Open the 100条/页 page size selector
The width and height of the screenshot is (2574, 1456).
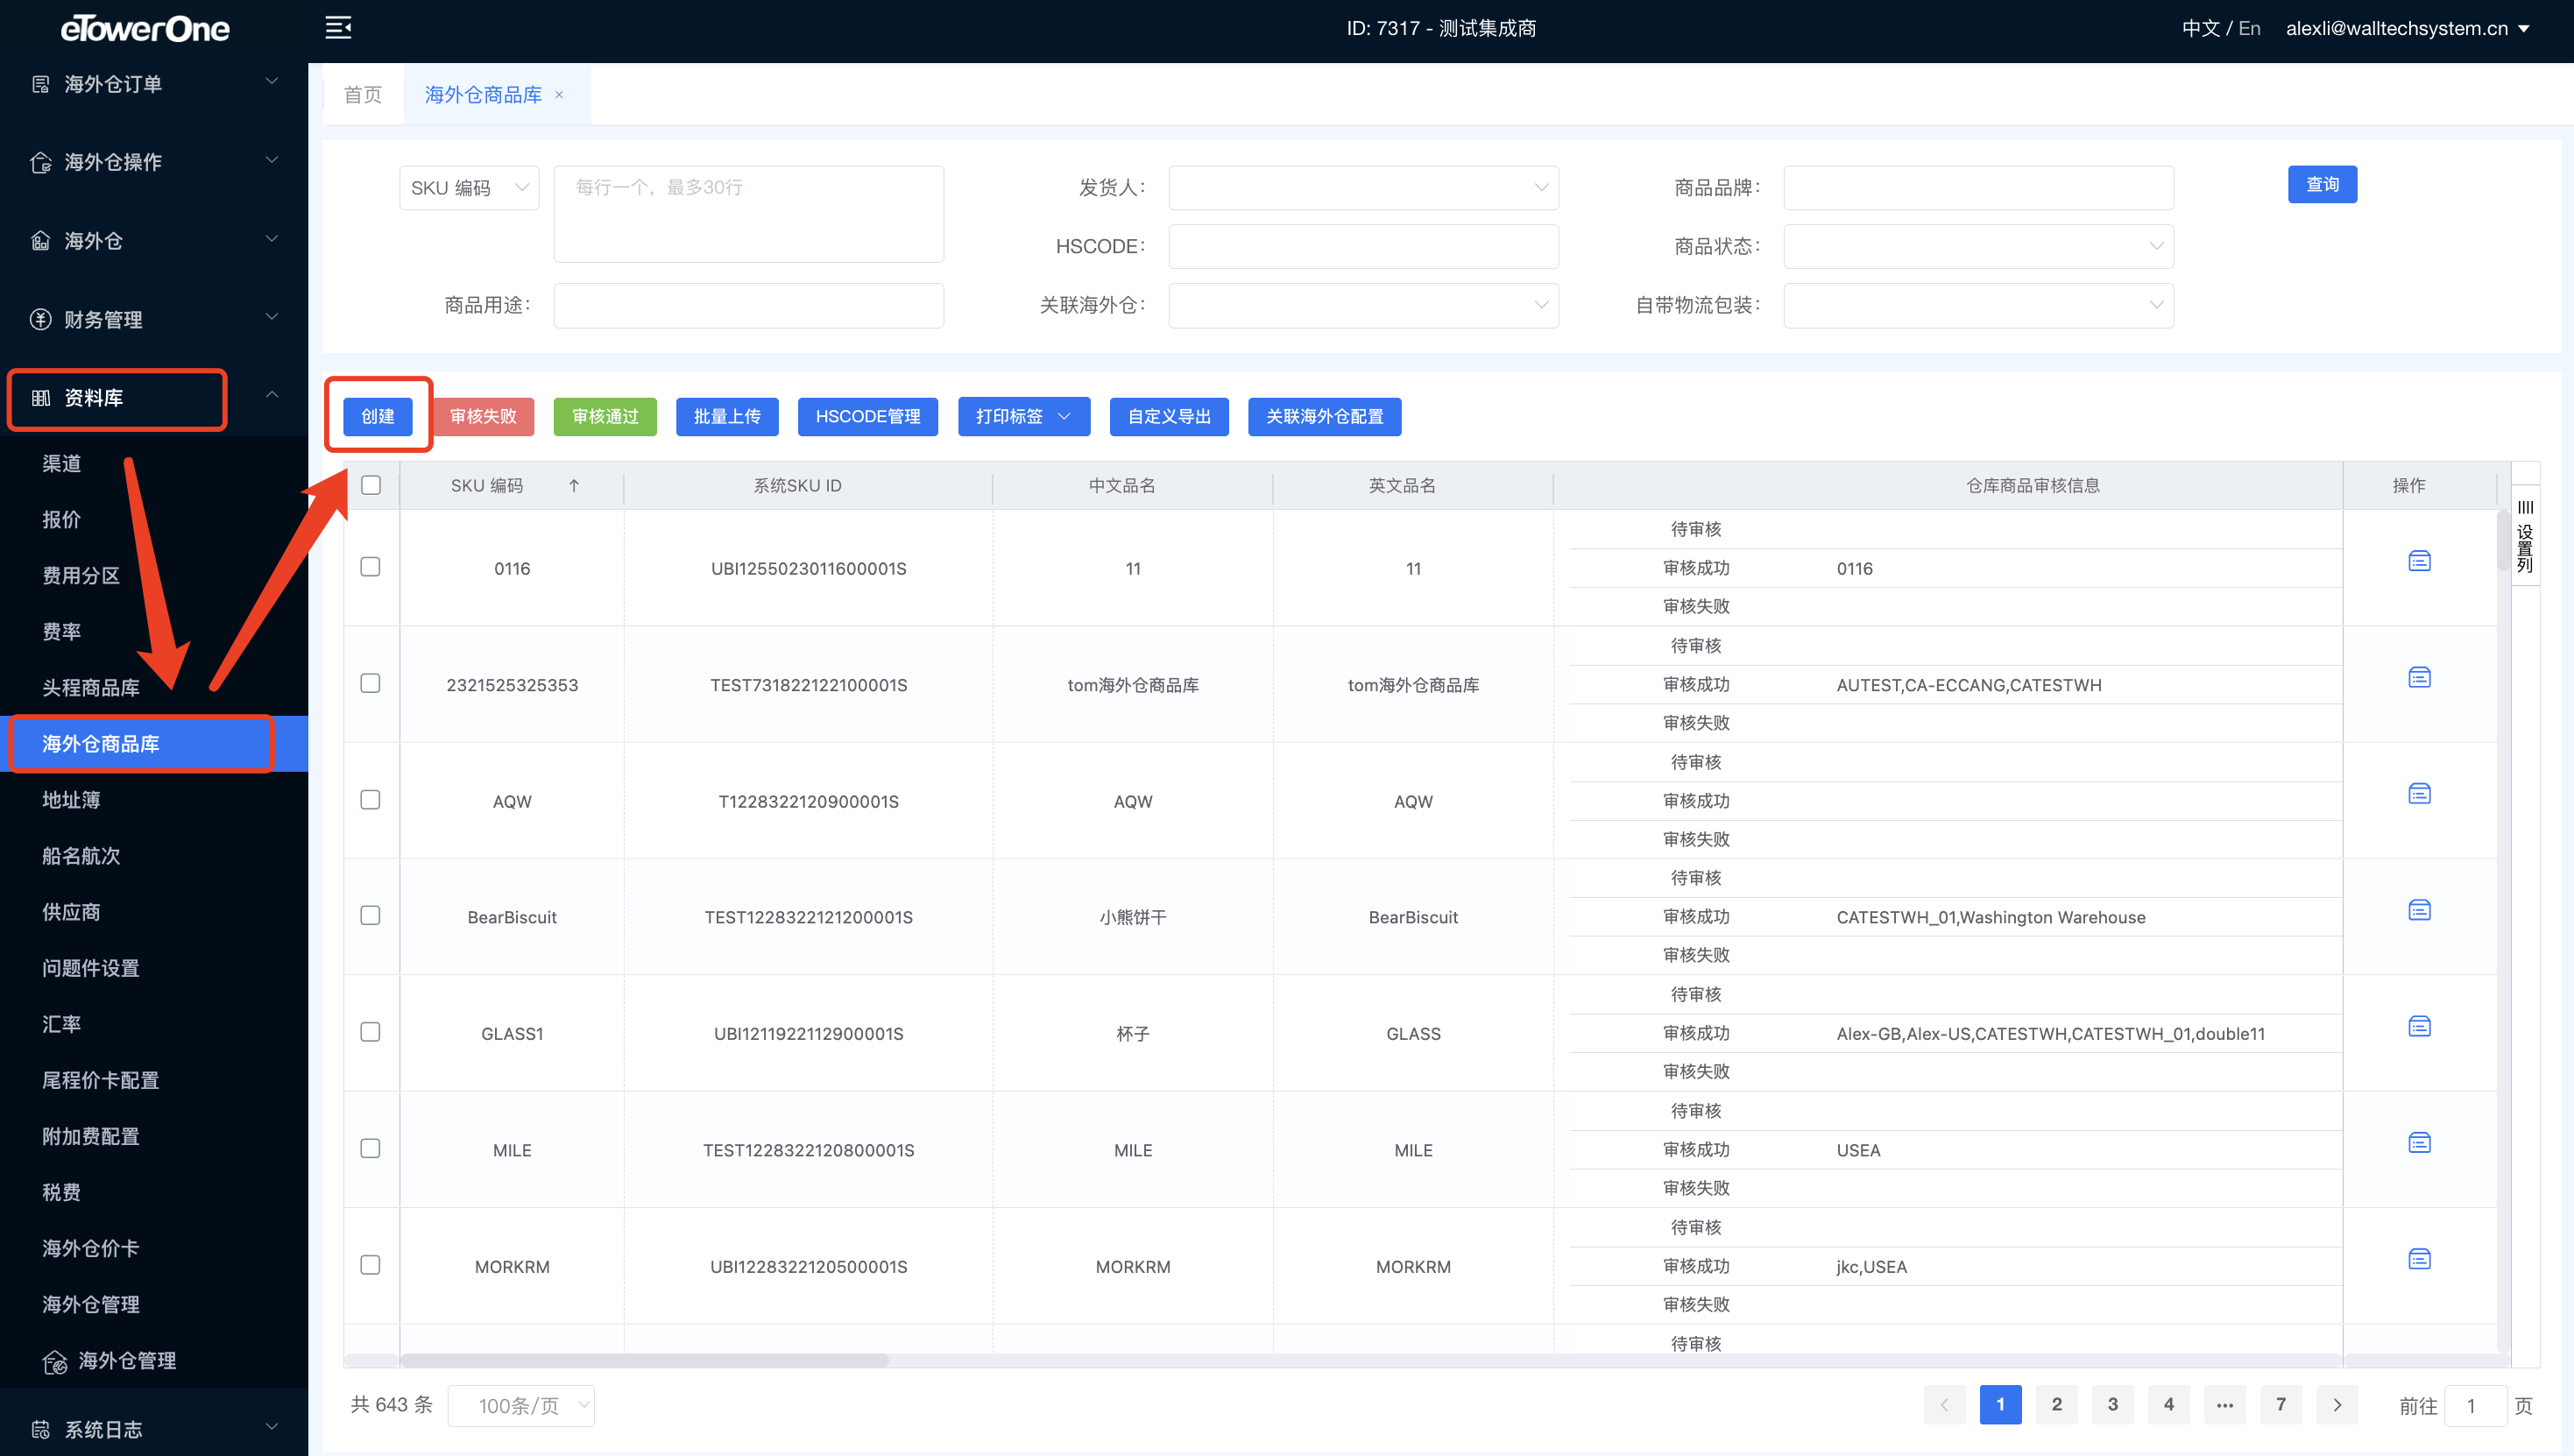520,1405
